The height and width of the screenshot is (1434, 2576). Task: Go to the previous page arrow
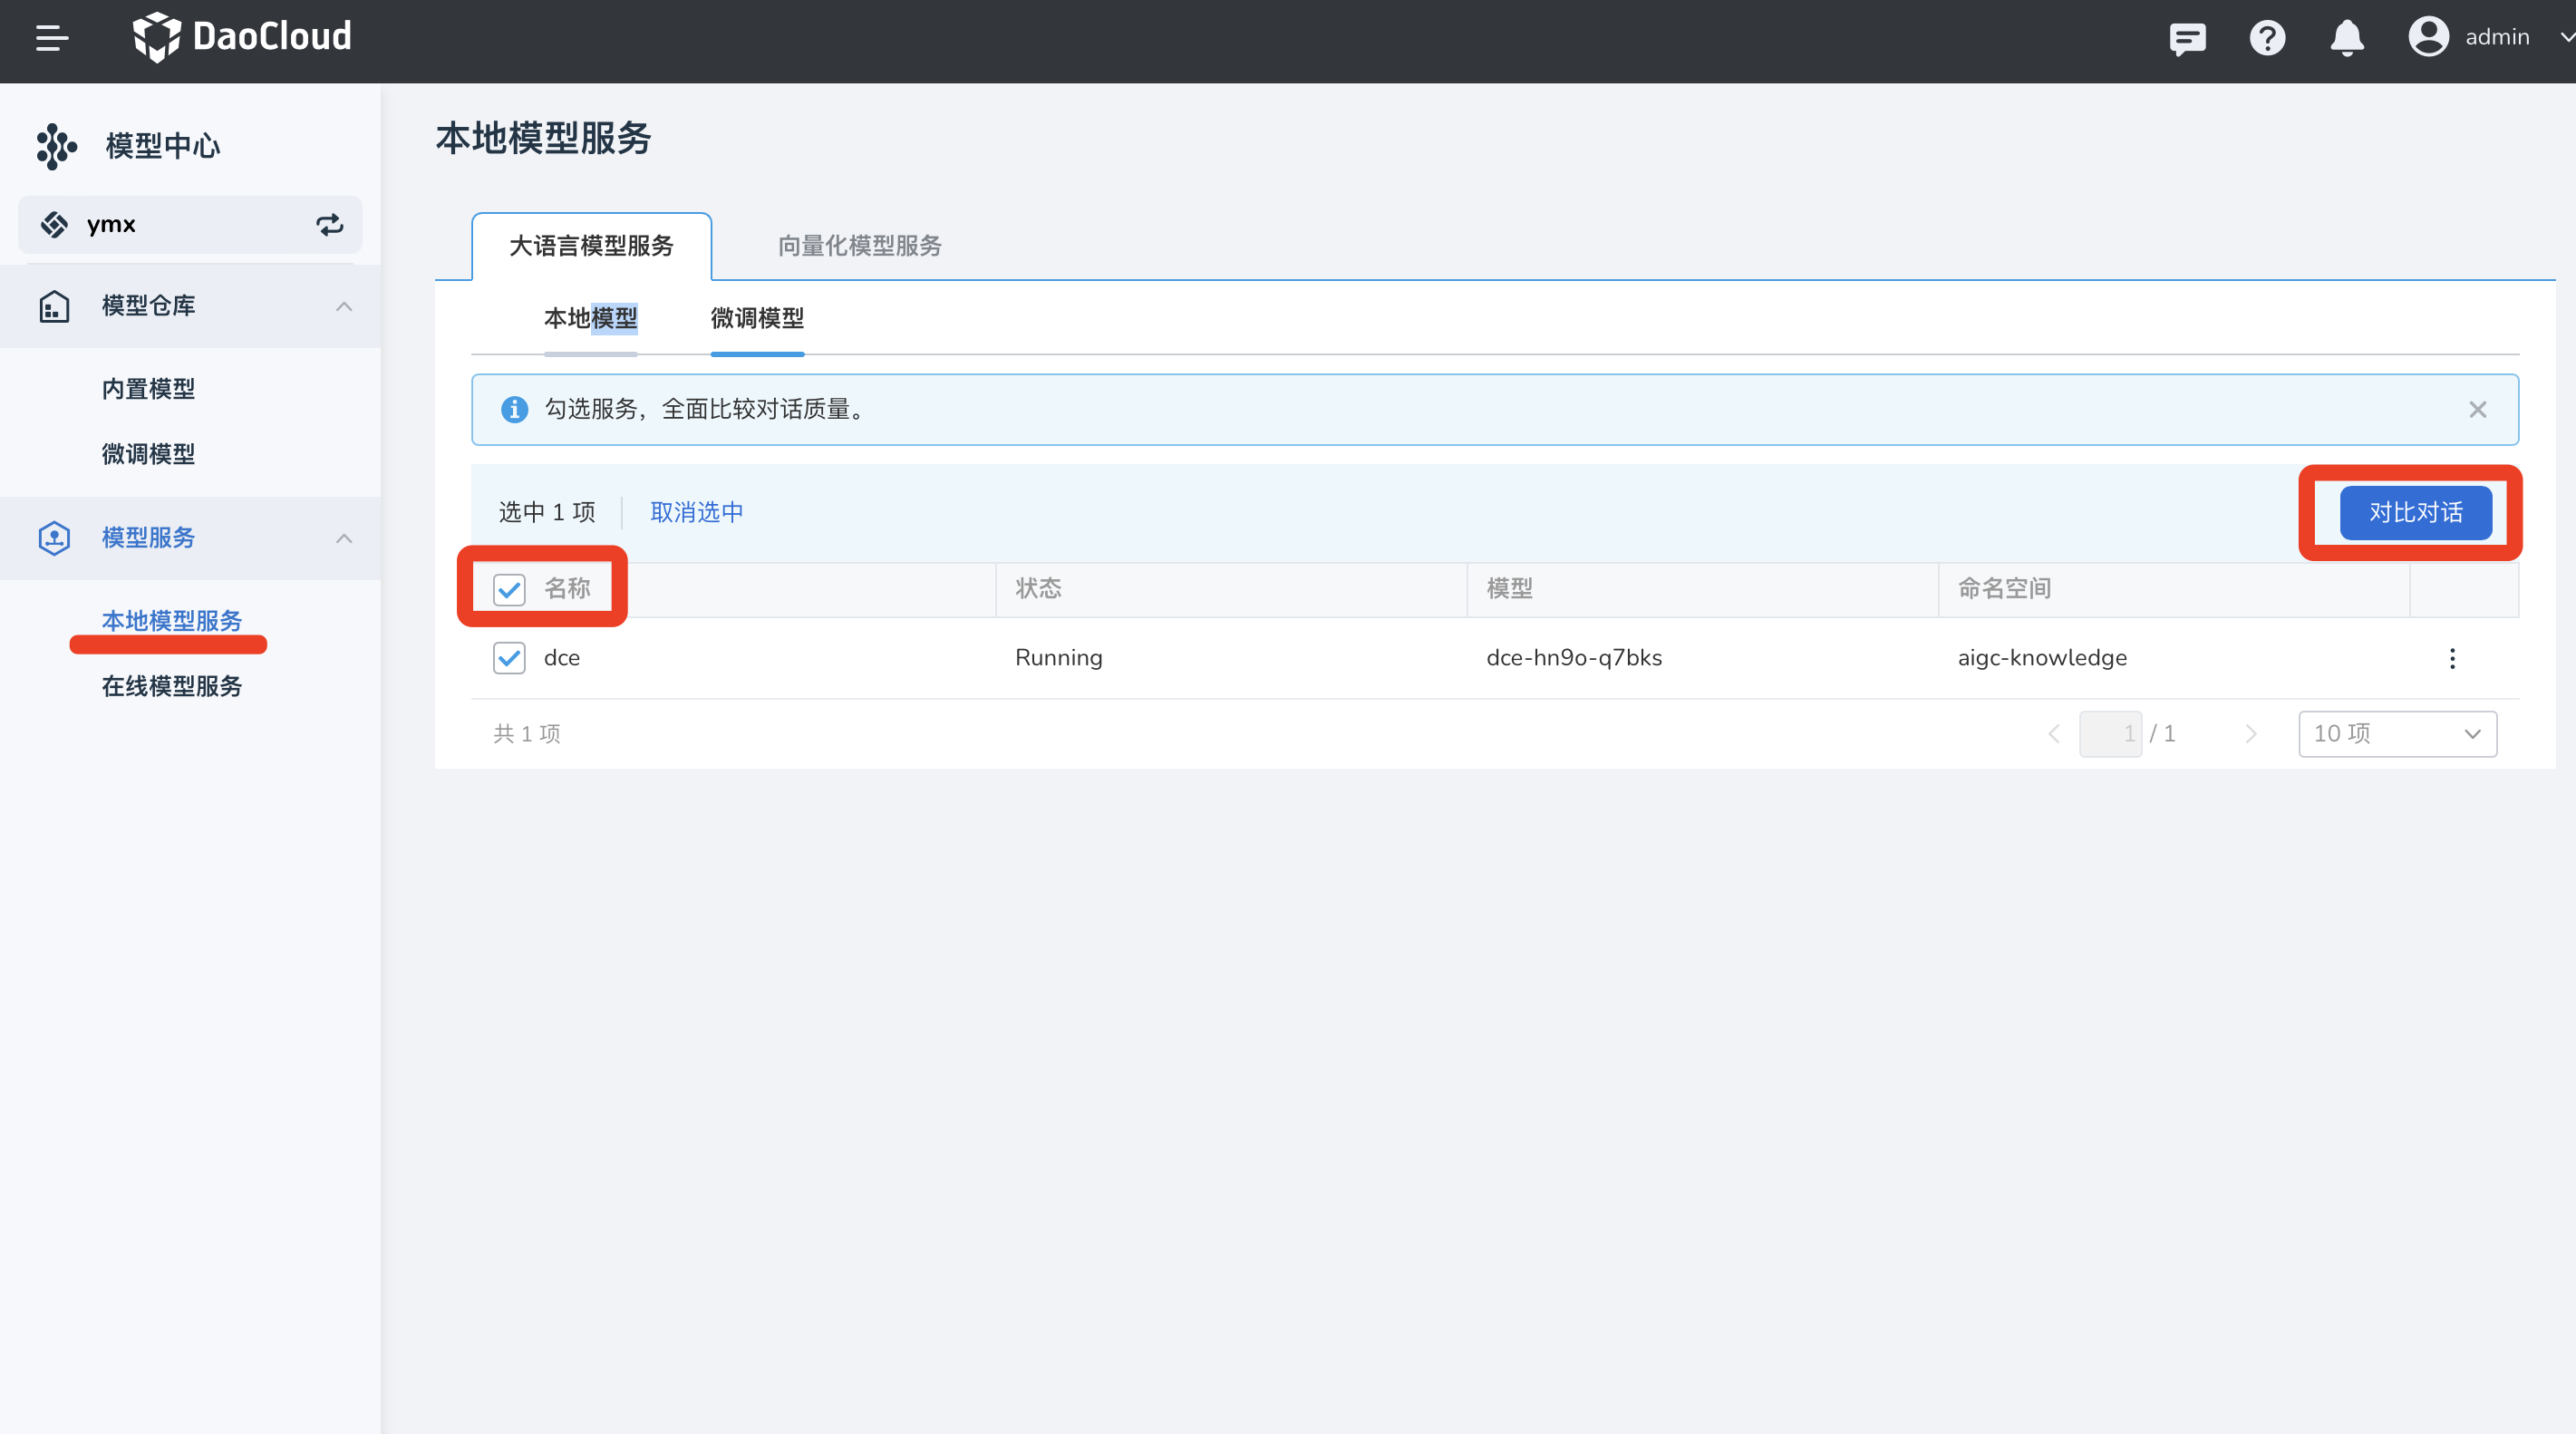coord(2053,733)
